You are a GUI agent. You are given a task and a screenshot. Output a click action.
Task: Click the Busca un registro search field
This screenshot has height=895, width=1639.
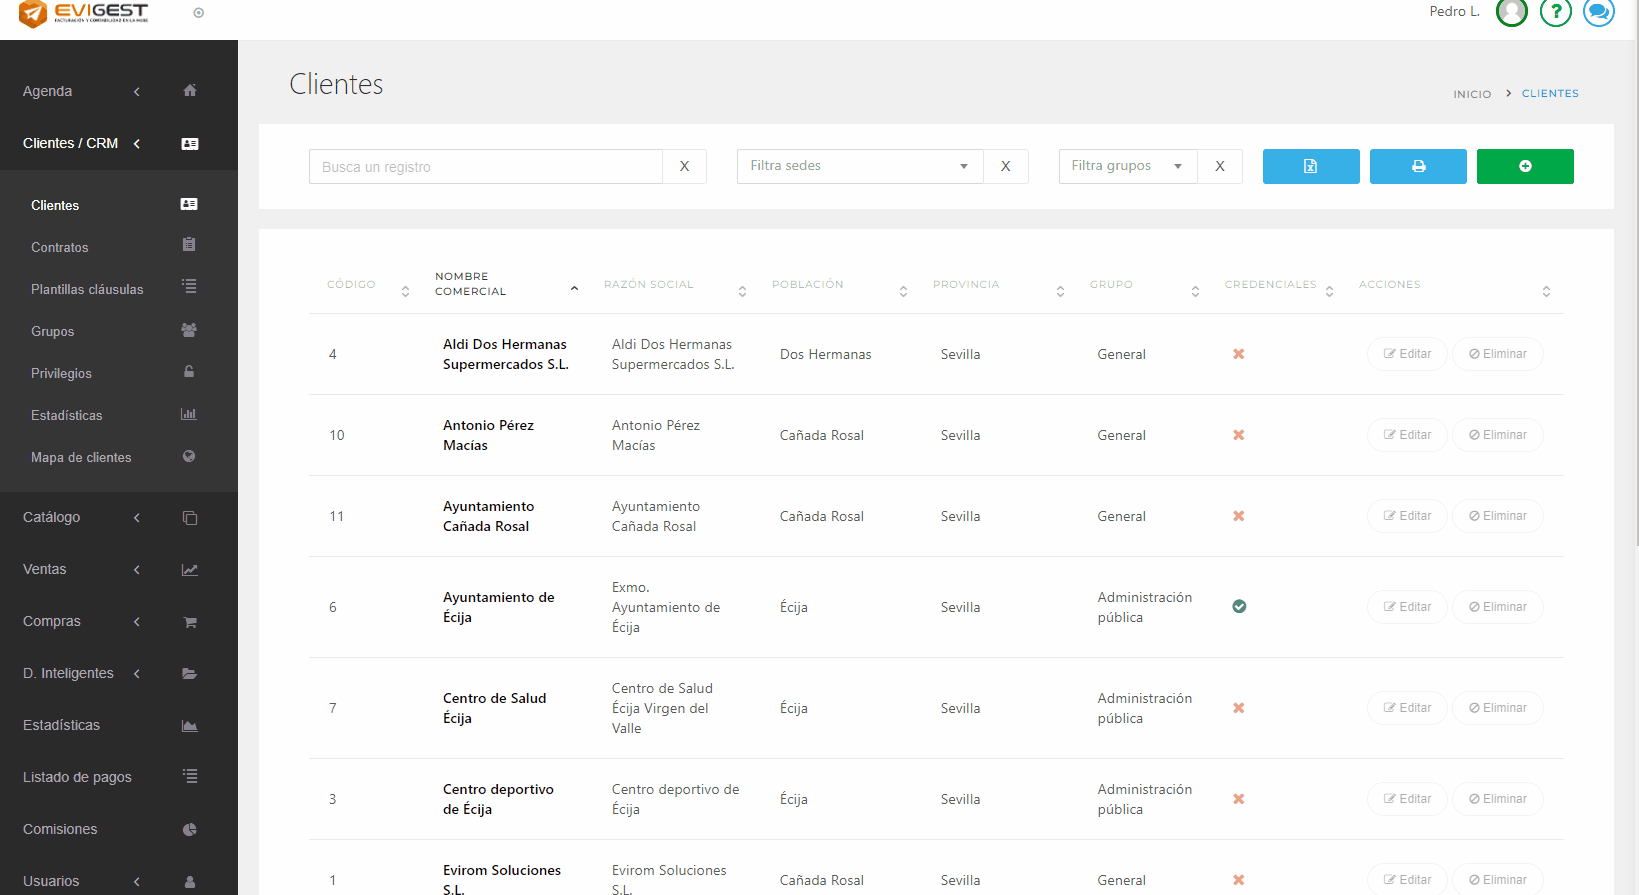[x=485, y=167]
